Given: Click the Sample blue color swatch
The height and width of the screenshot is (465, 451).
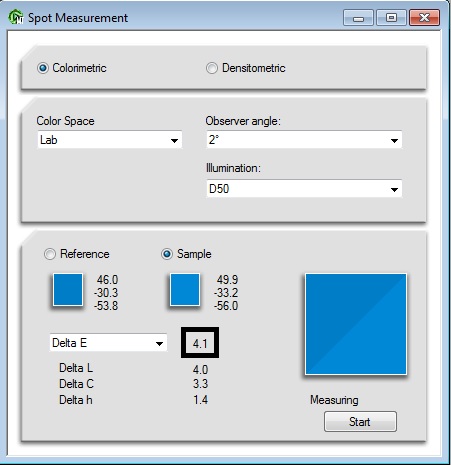Looking at the screenshot, I should click(185, 289).
